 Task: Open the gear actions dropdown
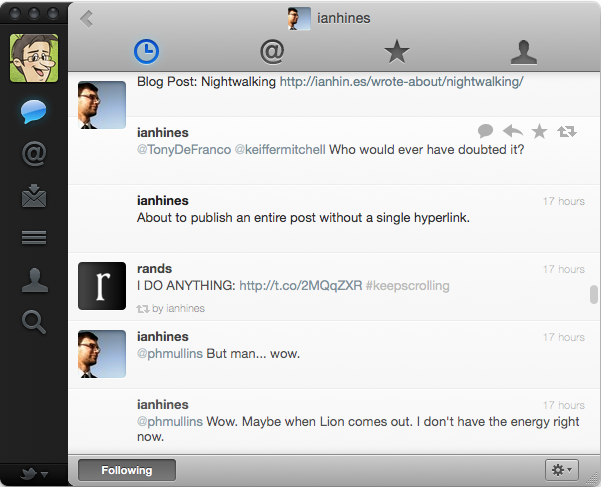tap(562, 470)
